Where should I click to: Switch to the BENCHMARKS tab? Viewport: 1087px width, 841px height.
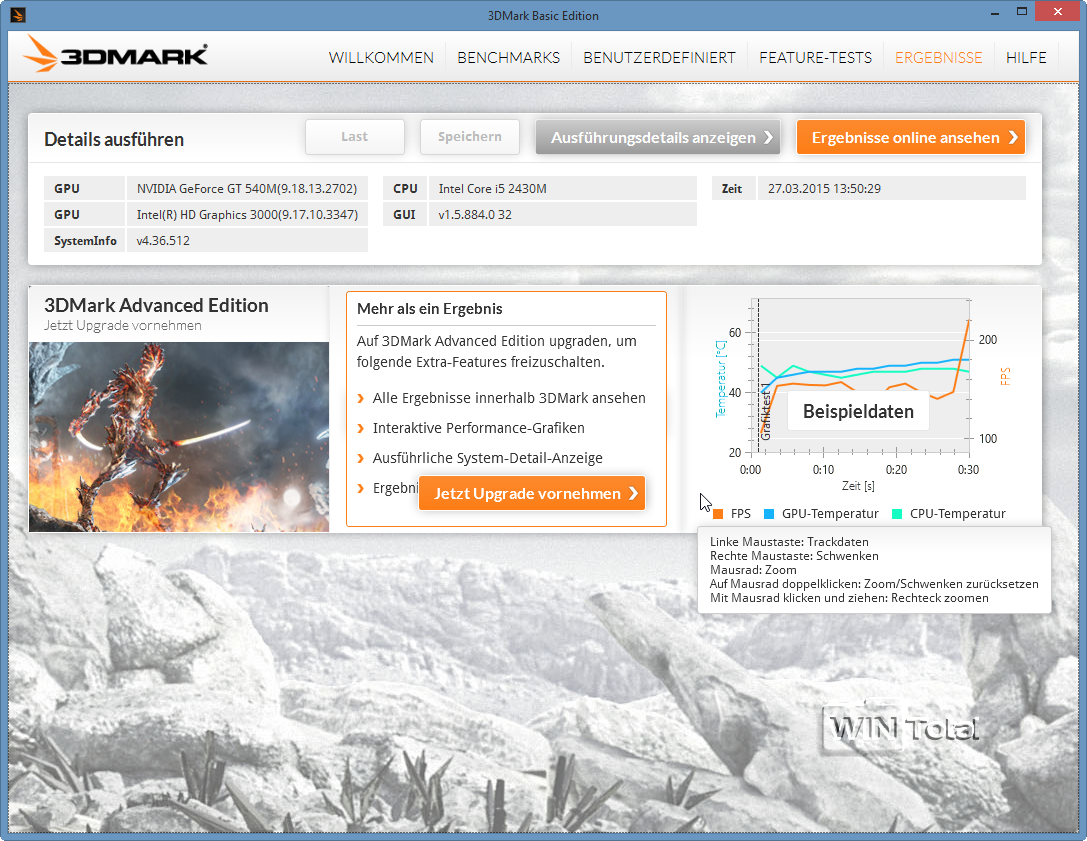coord(508,58)
